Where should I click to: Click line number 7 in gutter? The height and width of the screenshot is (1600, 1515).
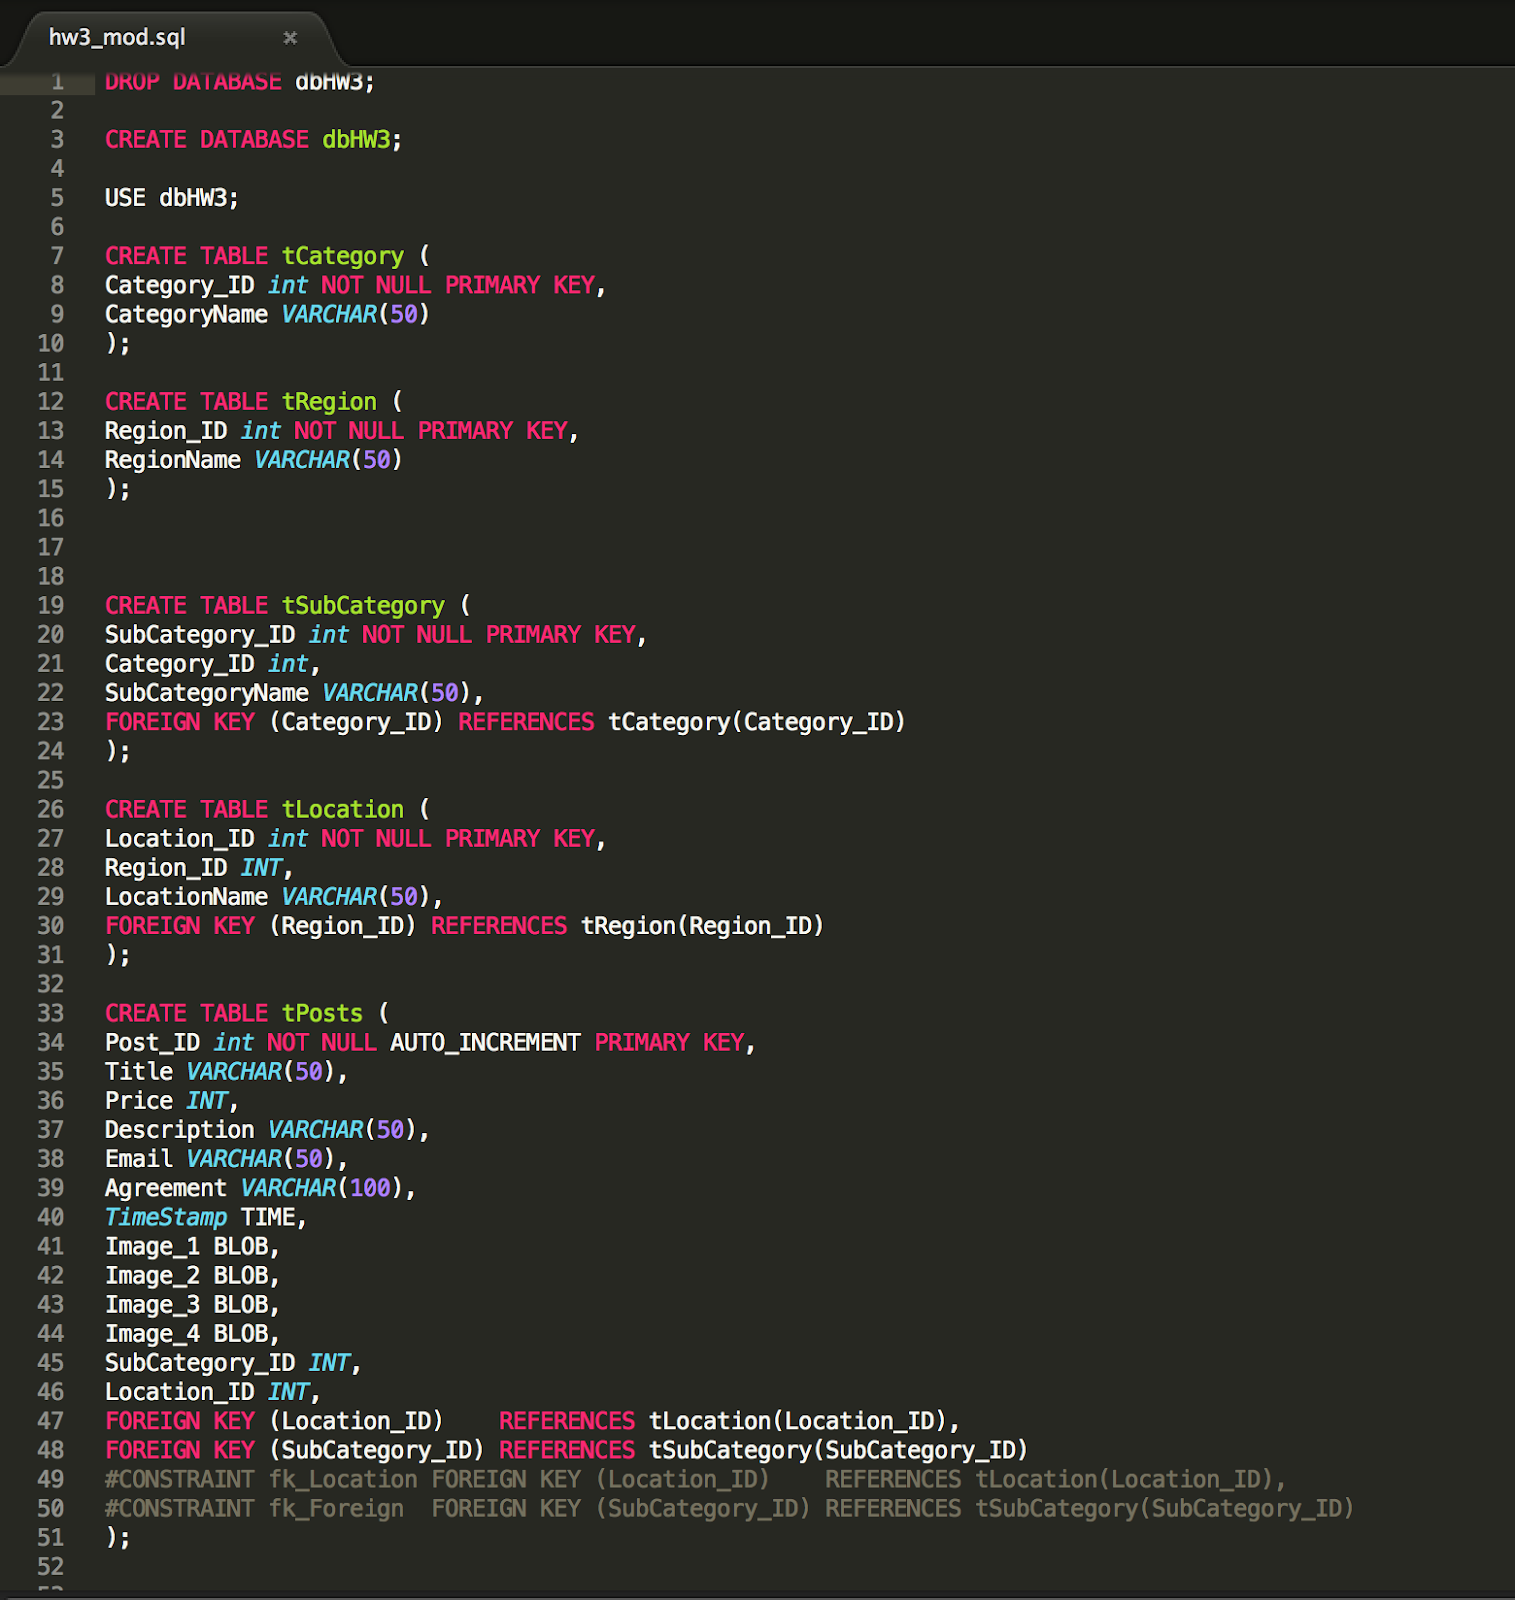point(57,256)
